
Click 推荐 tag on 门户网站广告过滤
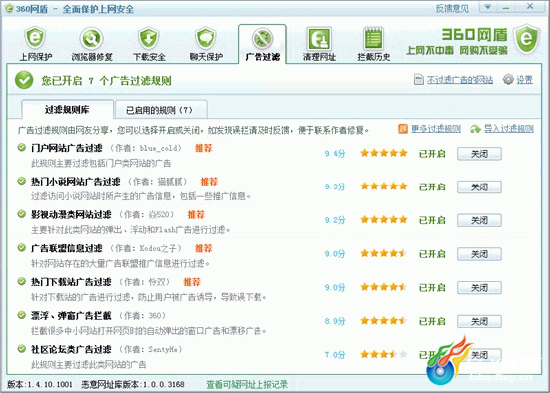pyautogui.click(x=204, y=148)
